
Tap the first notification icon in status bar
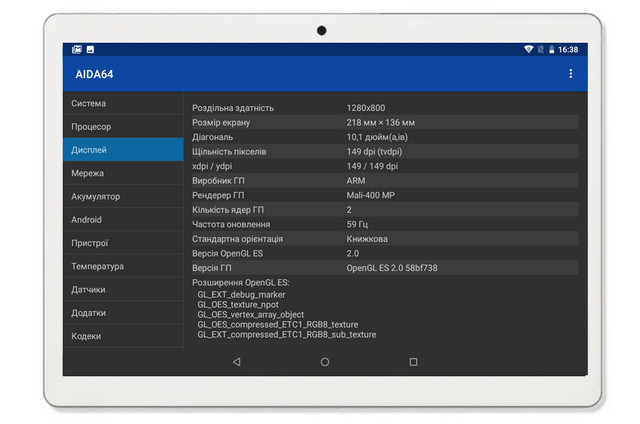77,49
